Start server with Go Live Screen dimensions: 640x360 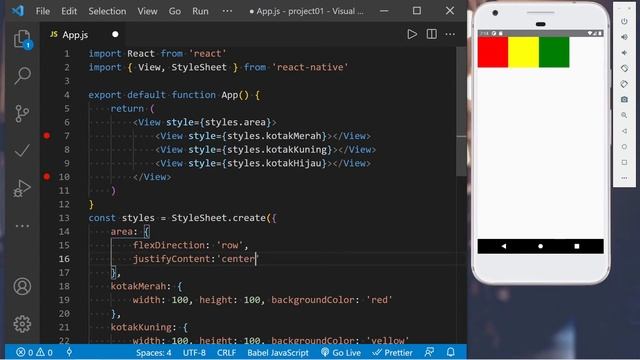click(x=341, y=352)
